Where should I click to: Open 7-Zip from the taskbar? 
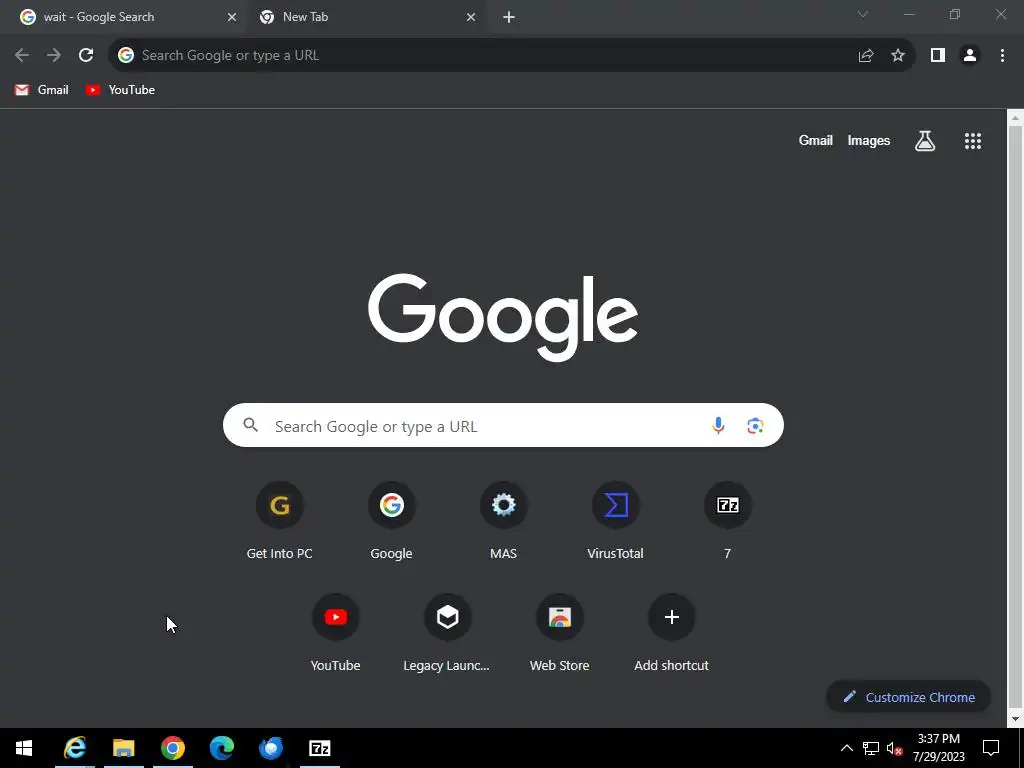319,748
